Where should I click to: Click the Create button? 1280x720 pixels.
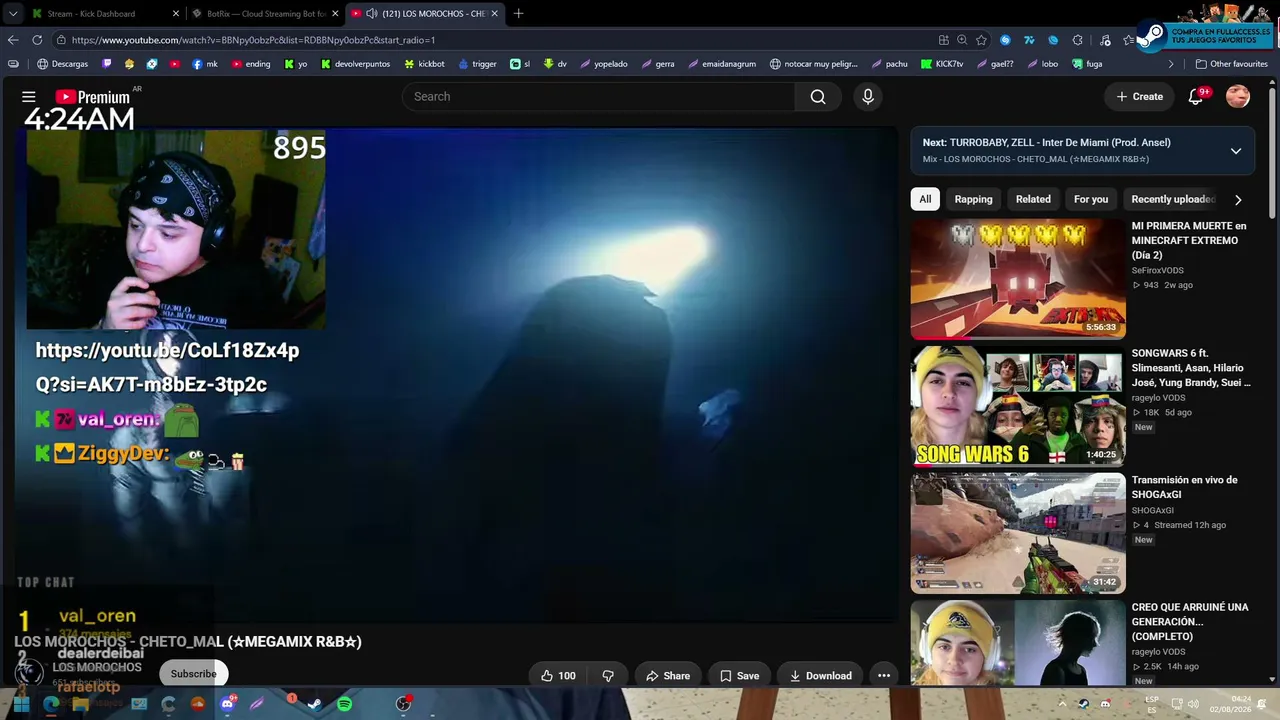click(1139, 97)
